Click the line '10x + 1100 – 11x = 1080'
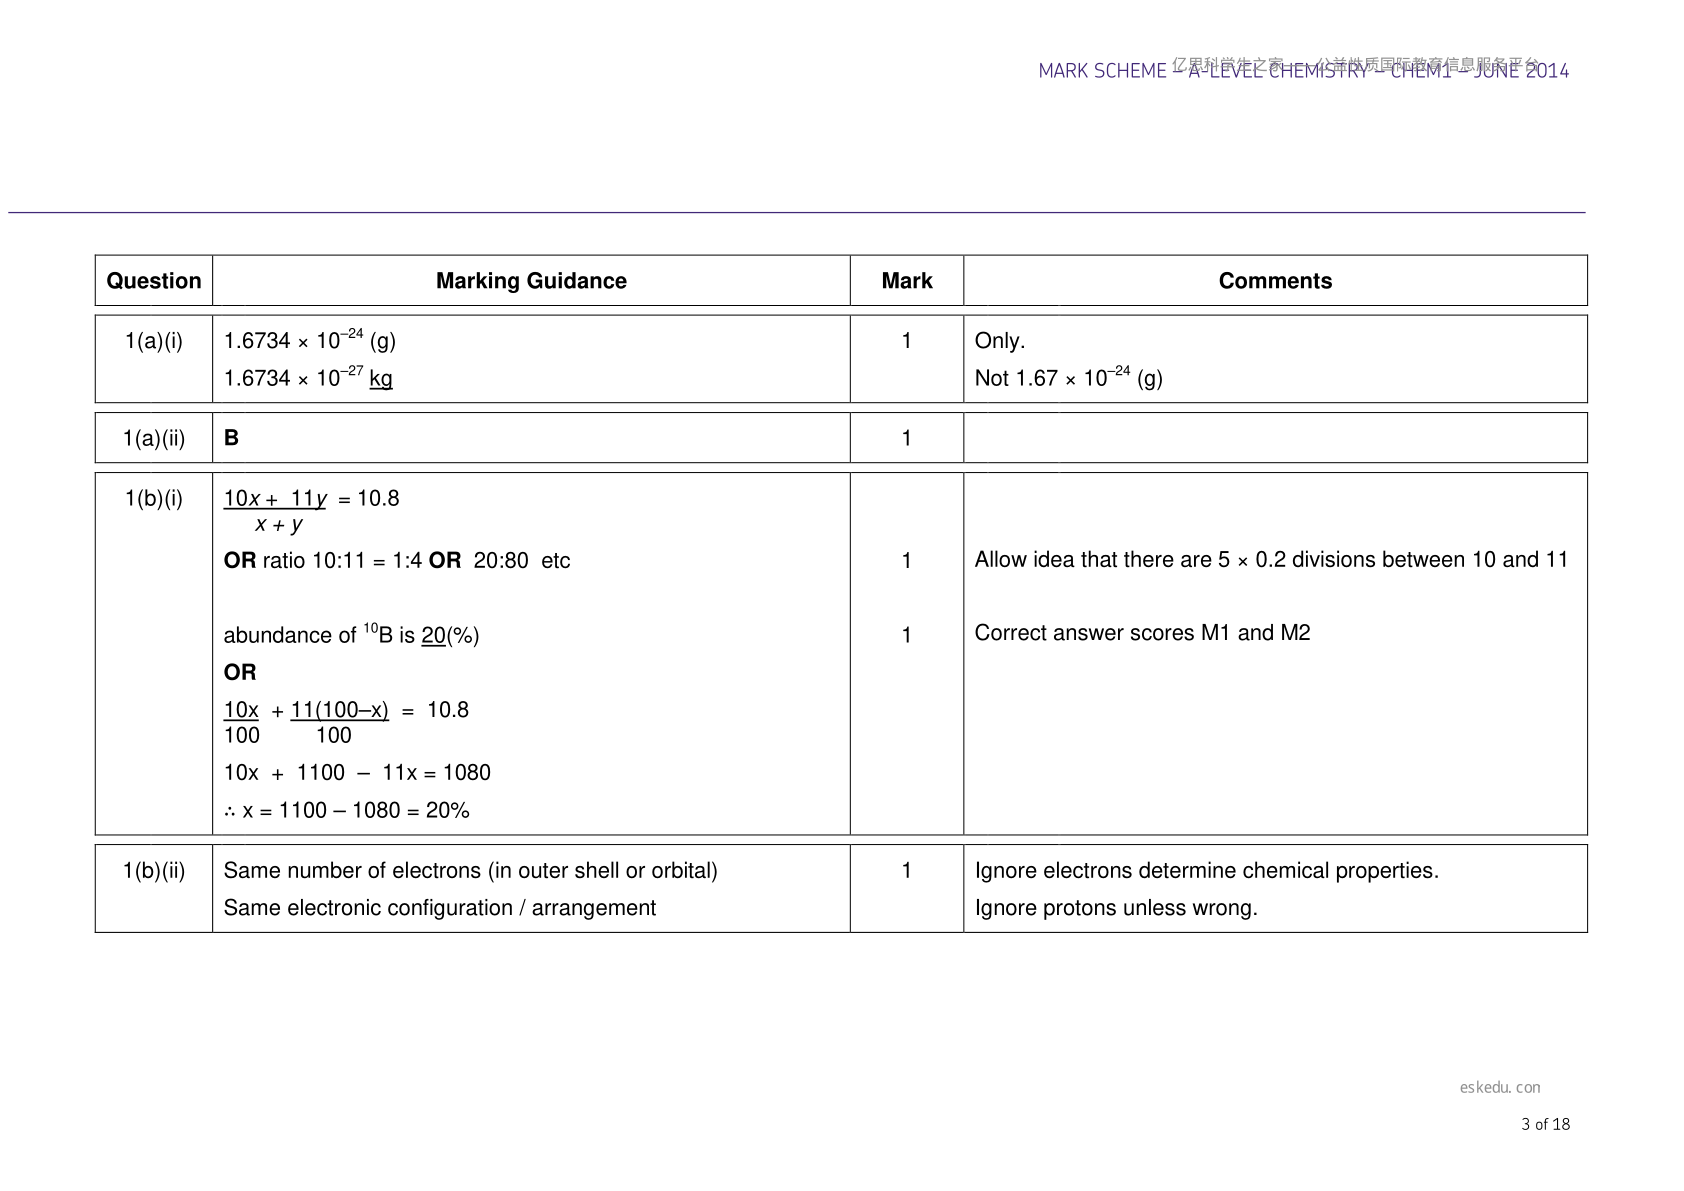 coord(357,773)
